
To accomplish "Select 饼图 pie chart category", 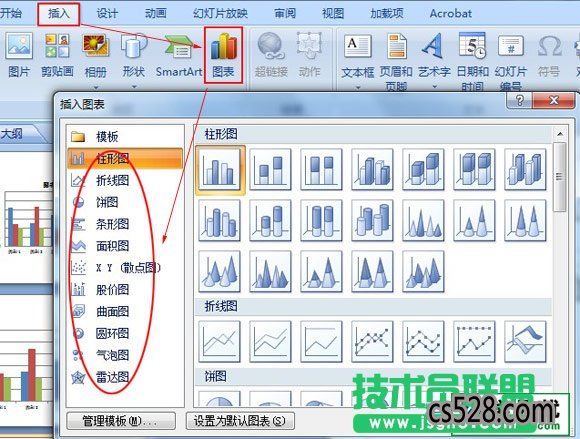I will point(125,202).
